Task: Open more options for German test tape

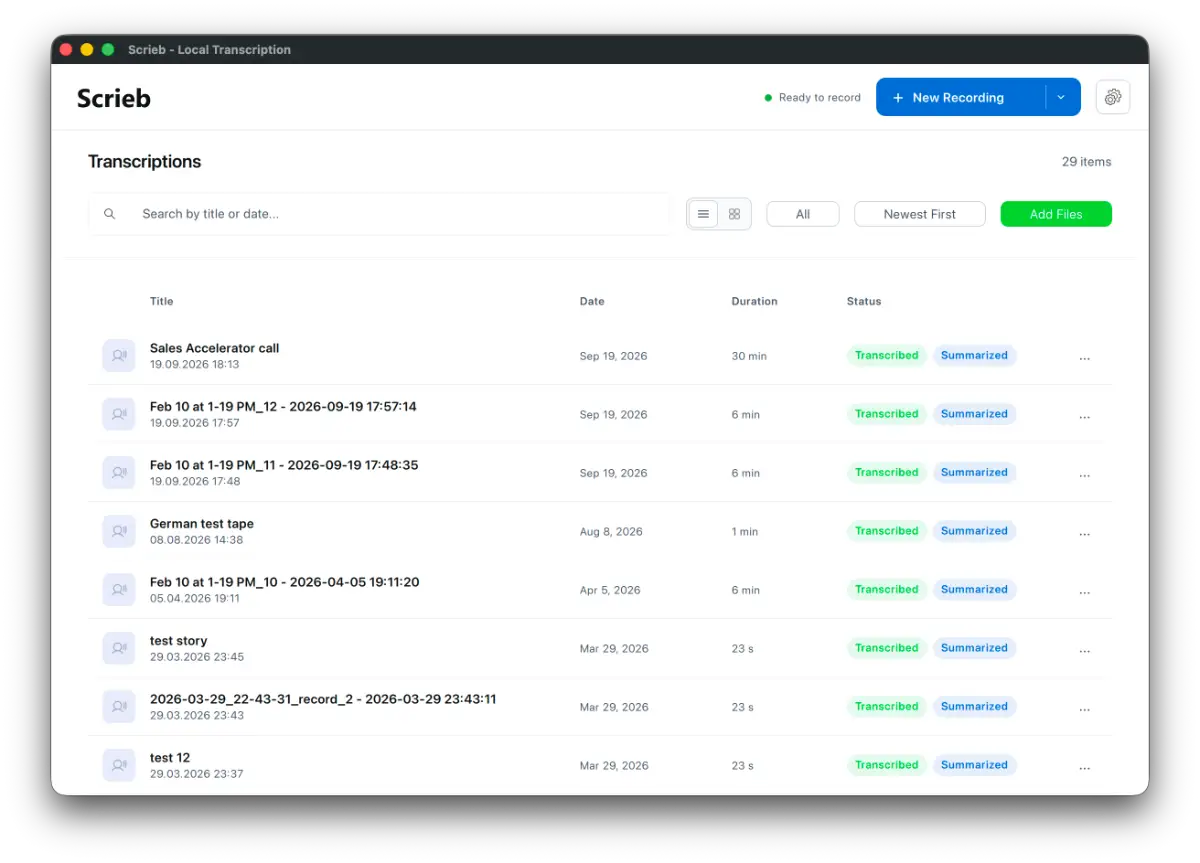Action: [1085, 533]
